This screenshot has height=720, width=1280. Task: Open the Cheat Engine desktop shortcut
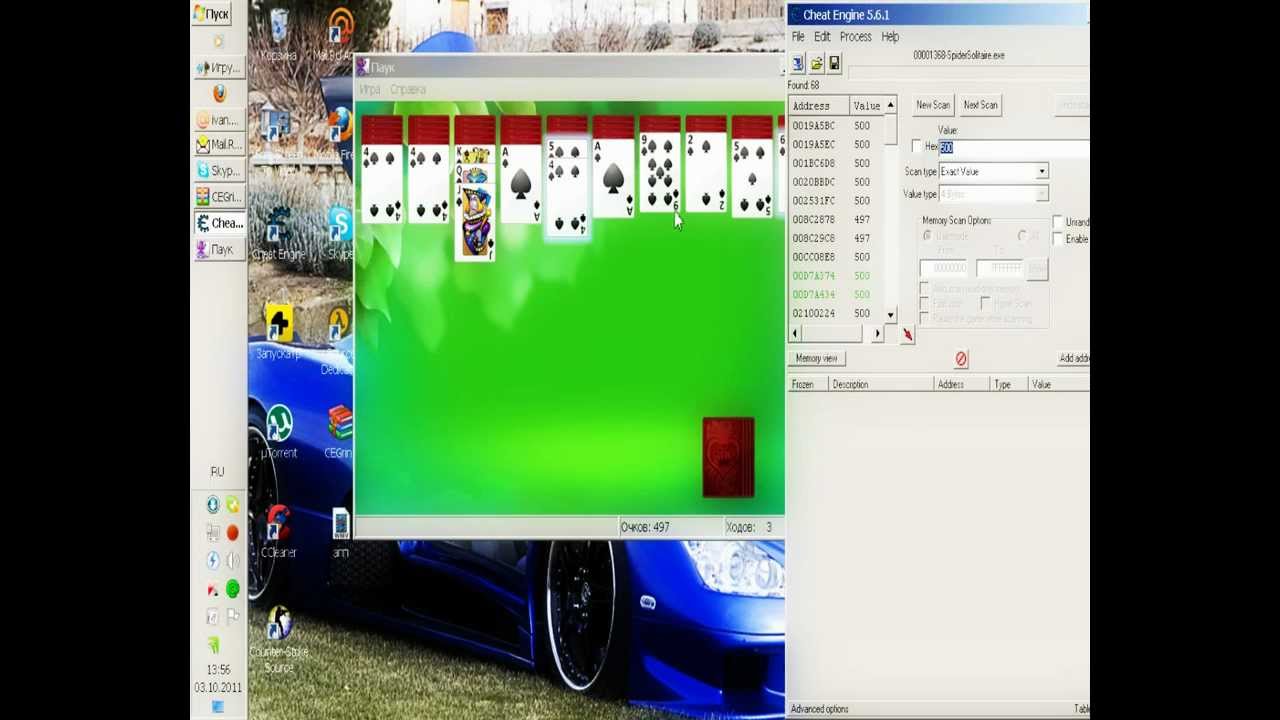coord(279,232)
